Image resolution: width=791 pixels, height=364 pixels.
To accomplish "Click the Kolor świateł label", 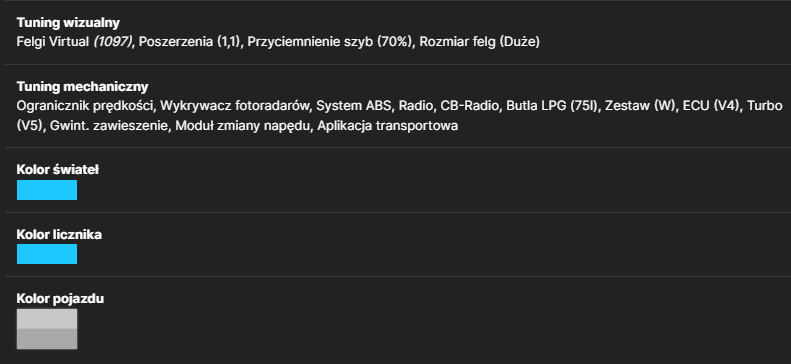I will coord(58,170).
